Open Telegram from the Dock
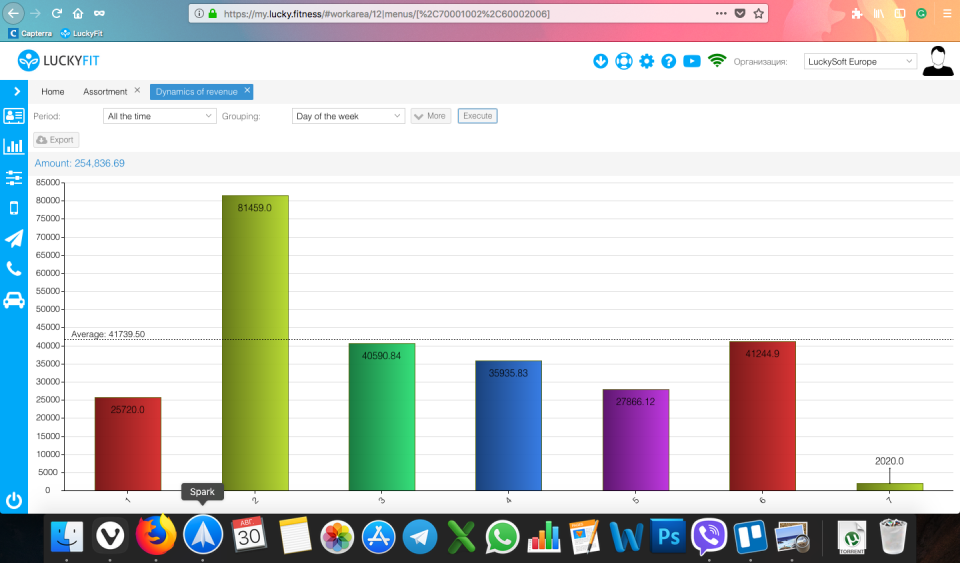Viewport: 960px width, 563px height. pyautogui.click(x=420, y=537)
